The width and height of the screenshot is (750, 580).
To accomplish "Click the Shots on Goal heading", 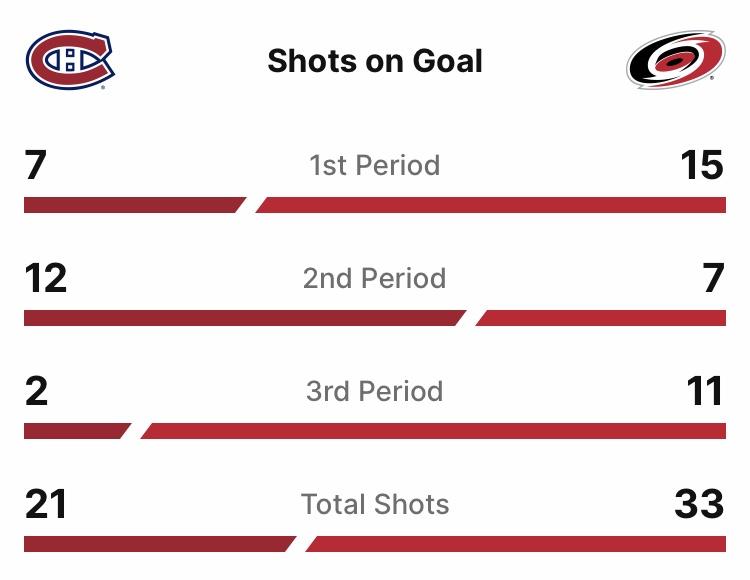I will tap(375, 61).
